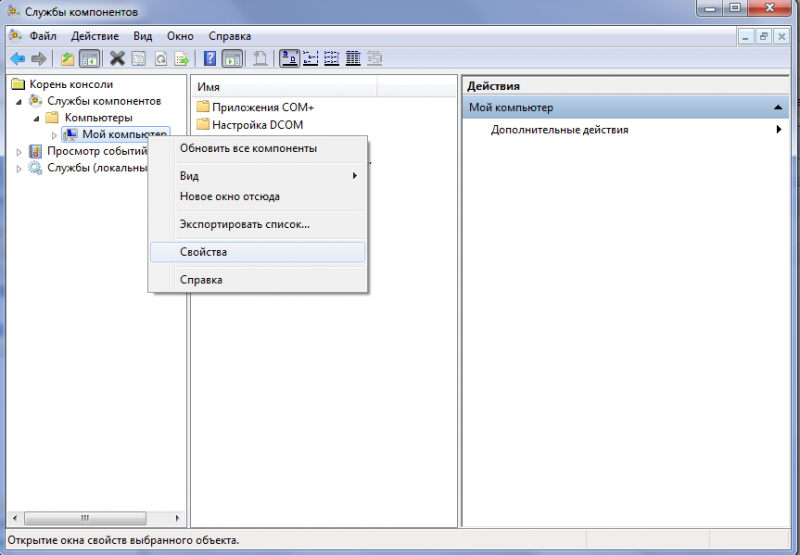
Task: Open the Справка menu in menu bar
Action: [230, 36]
